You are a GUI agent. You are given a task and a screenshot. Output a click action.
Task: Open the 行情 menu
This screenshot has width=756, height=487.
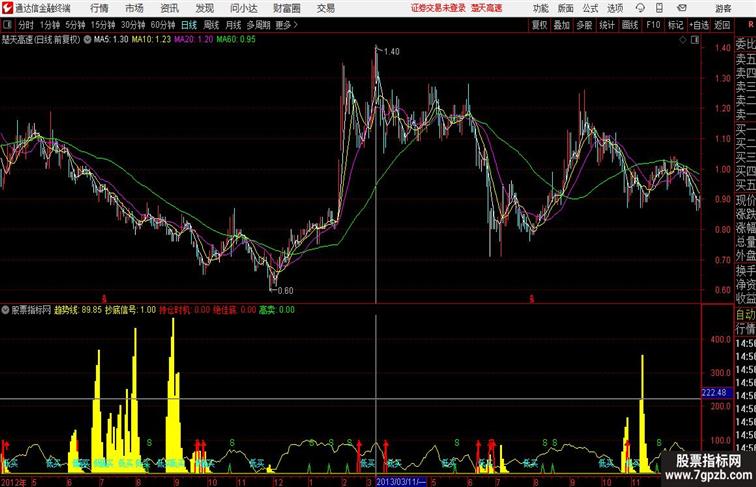(x=99, y=8)
